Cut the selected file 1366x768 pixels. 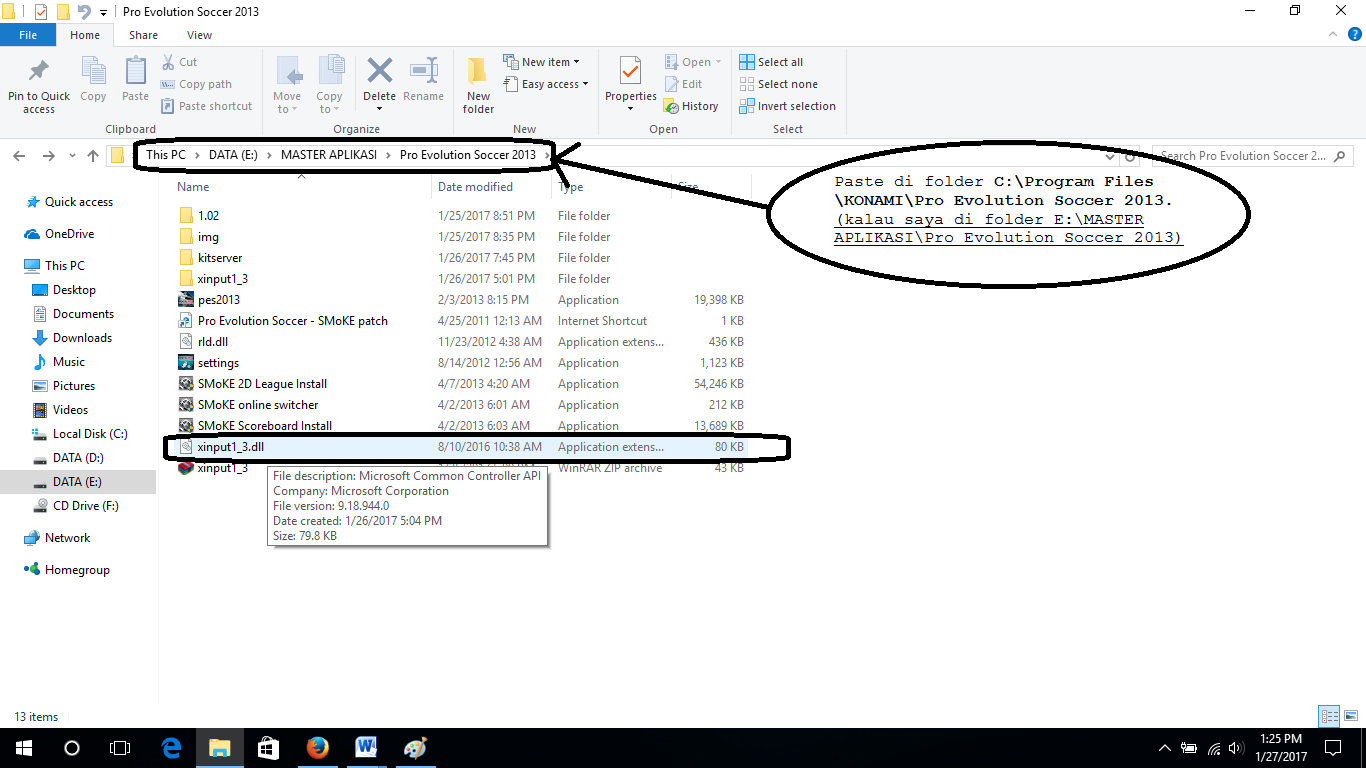178,62
